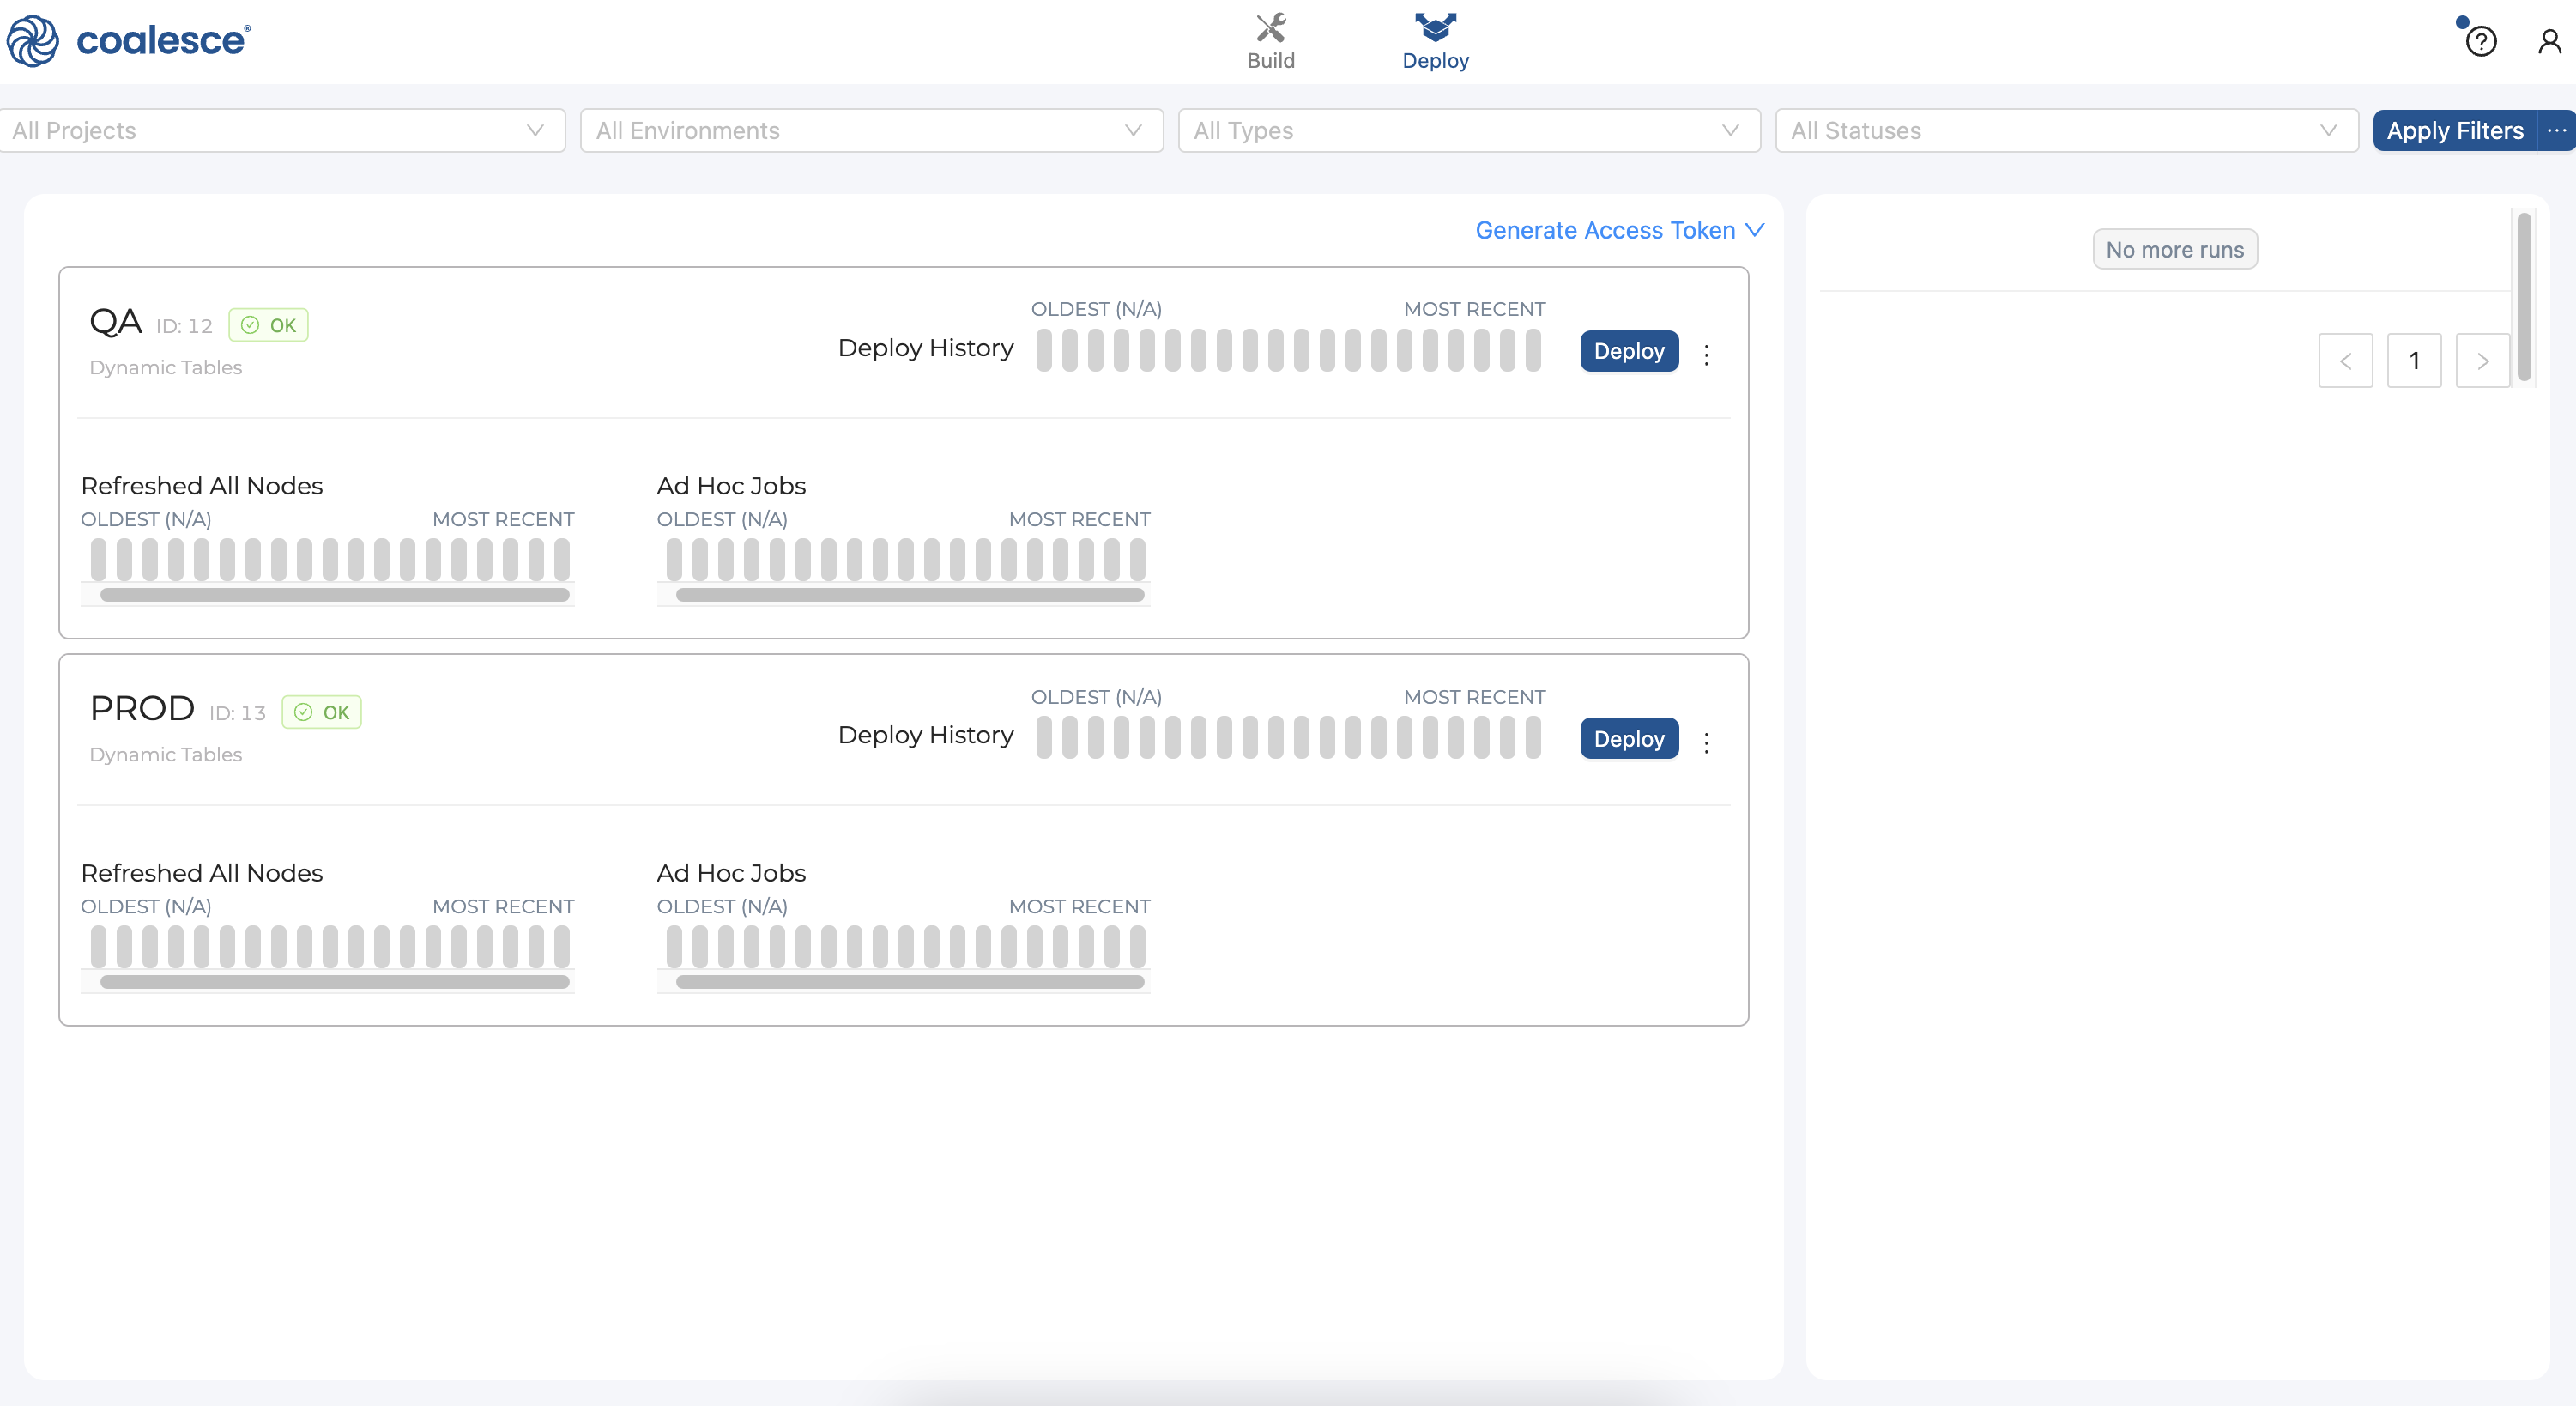Image resolution: width=2576 pixels, height=1406 pixels.
Task: Click the Coalesce logo icon
Action: point(33,41)
